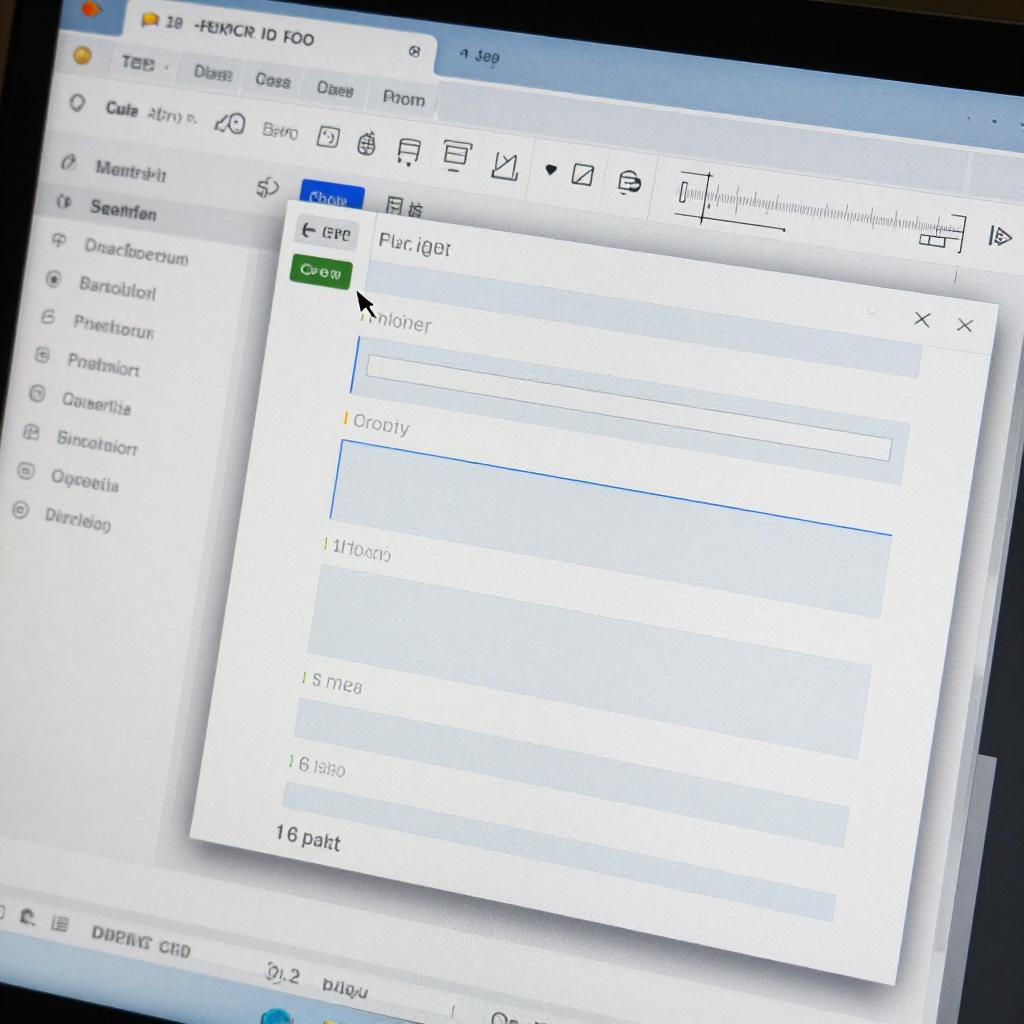Screen dimensions: 1024x1024
Task: Click the stacked disk icon in the toolbar
Action: pyautogui.click(x=629, y=182)
